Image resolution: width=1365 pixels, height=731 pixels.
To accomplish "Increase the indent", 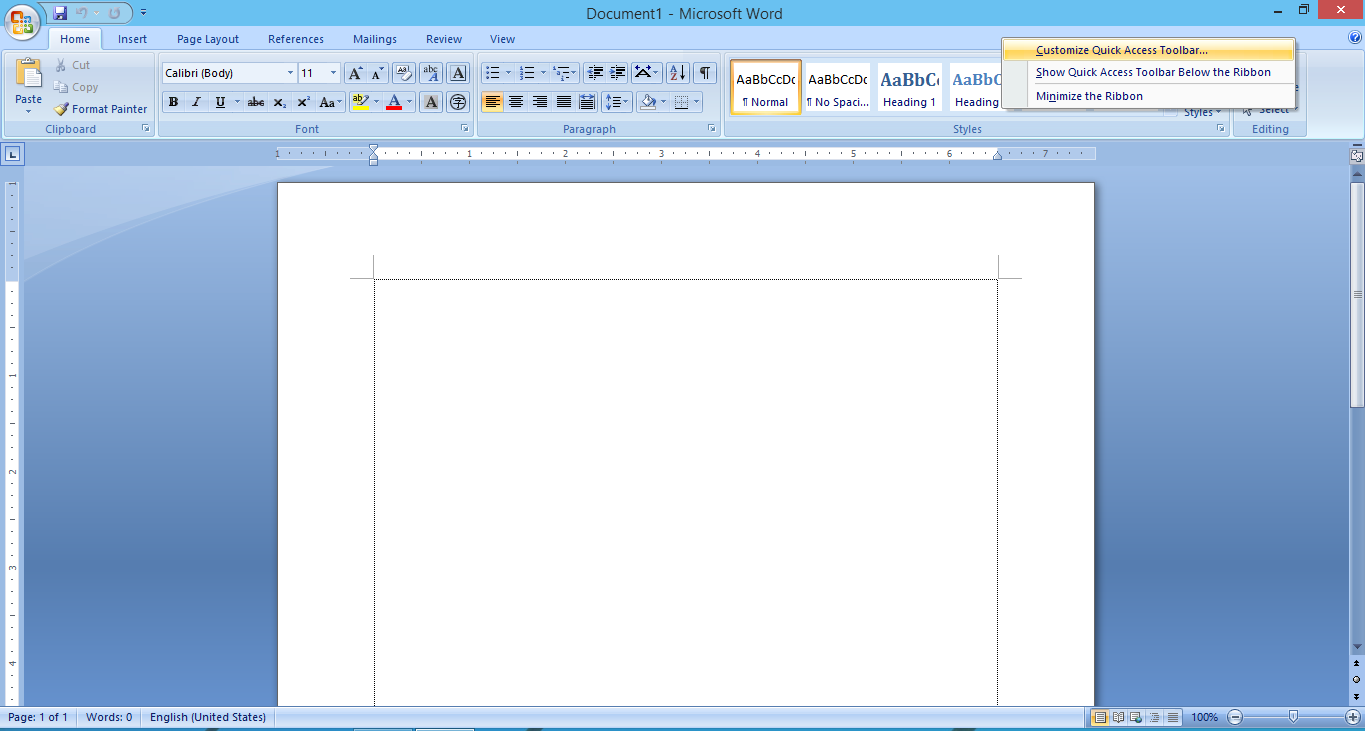I will [615, 72].
